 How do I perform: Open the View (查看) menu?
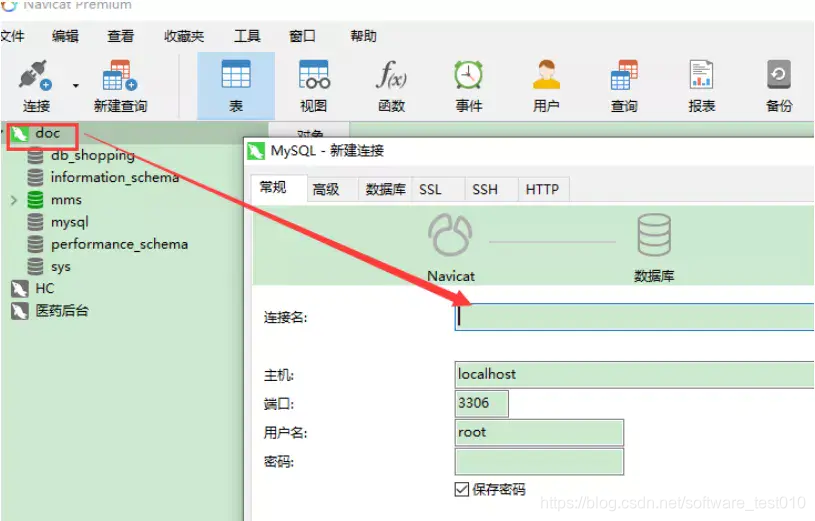pyautogui.click(x=120, y=36)
